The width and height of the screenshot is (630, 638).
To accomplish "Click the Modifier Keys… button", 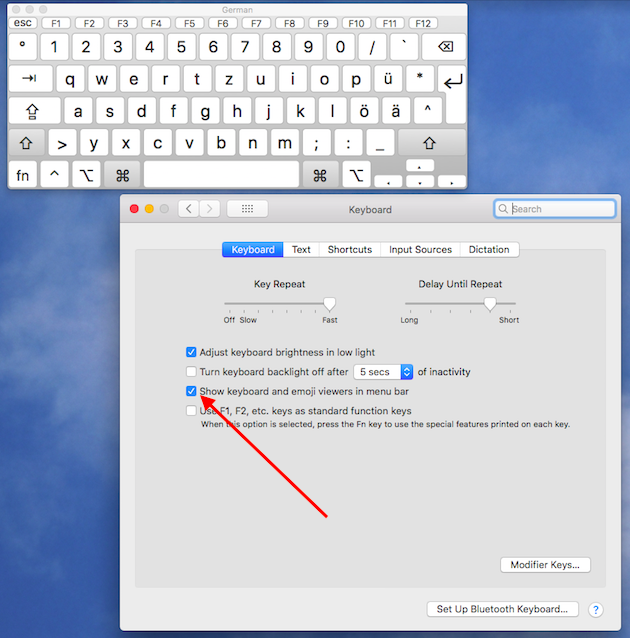I will 544,565.
